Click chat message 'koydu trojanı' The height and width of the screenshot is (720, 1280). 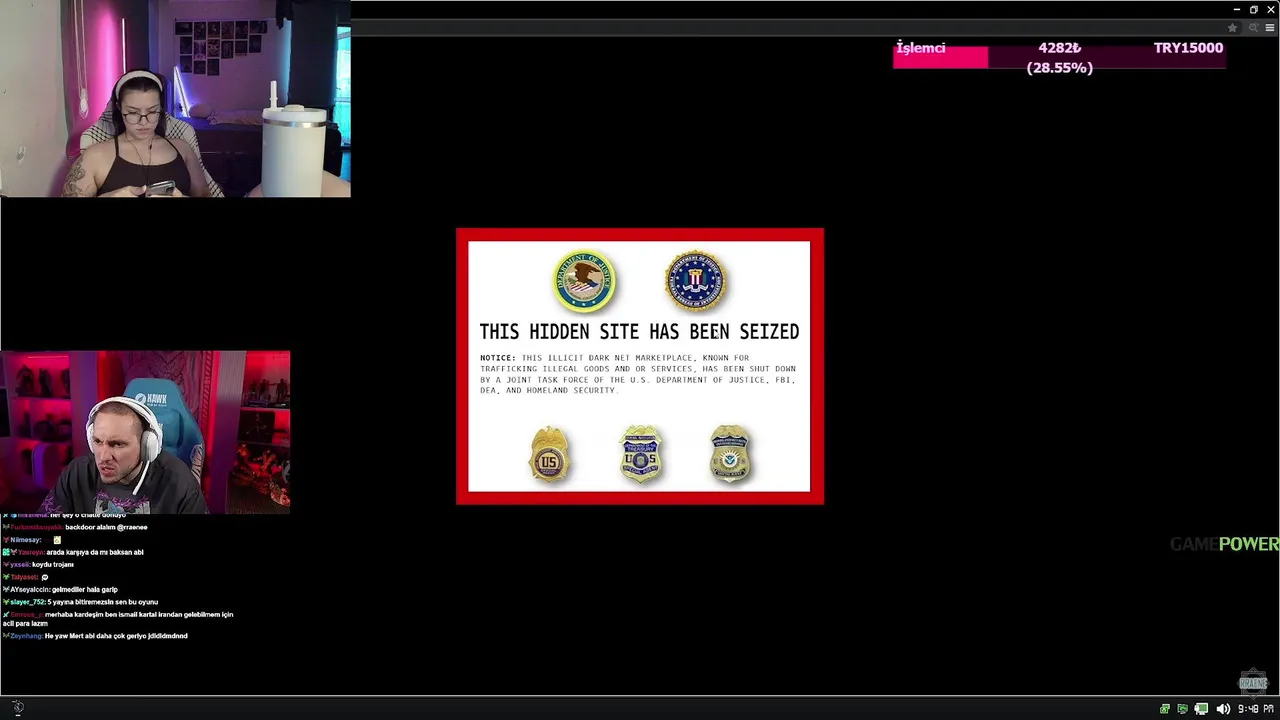point(53,565)
